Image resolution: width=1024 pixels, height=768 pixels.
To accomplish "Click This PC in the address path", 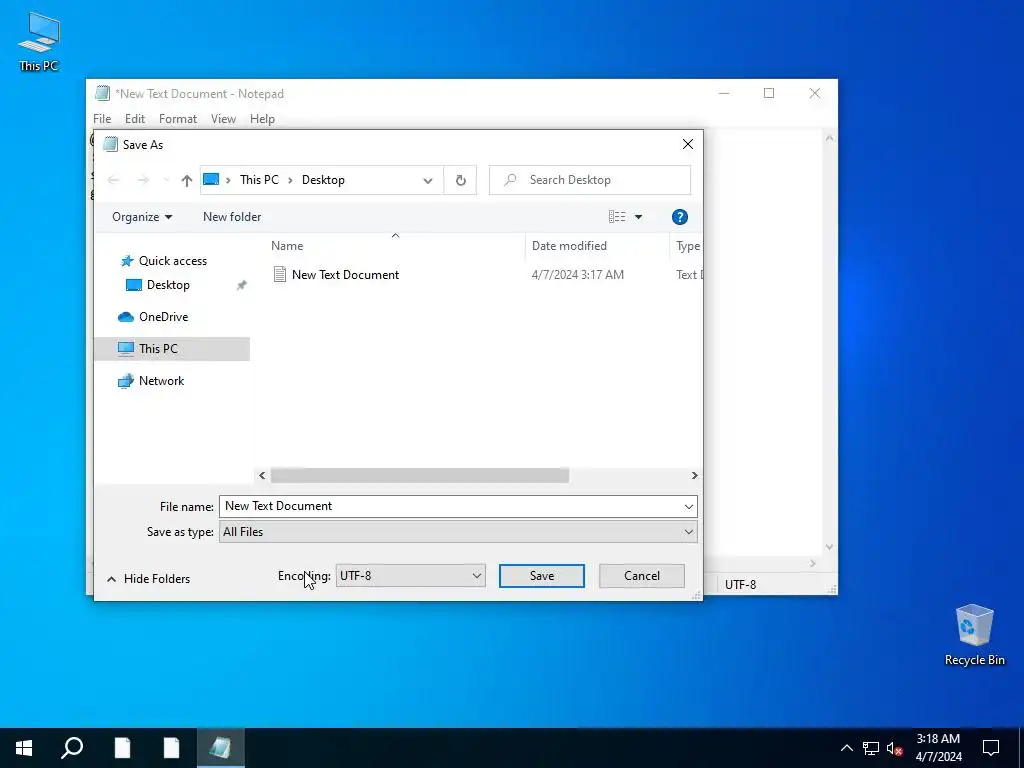I will tap(259, 180).
